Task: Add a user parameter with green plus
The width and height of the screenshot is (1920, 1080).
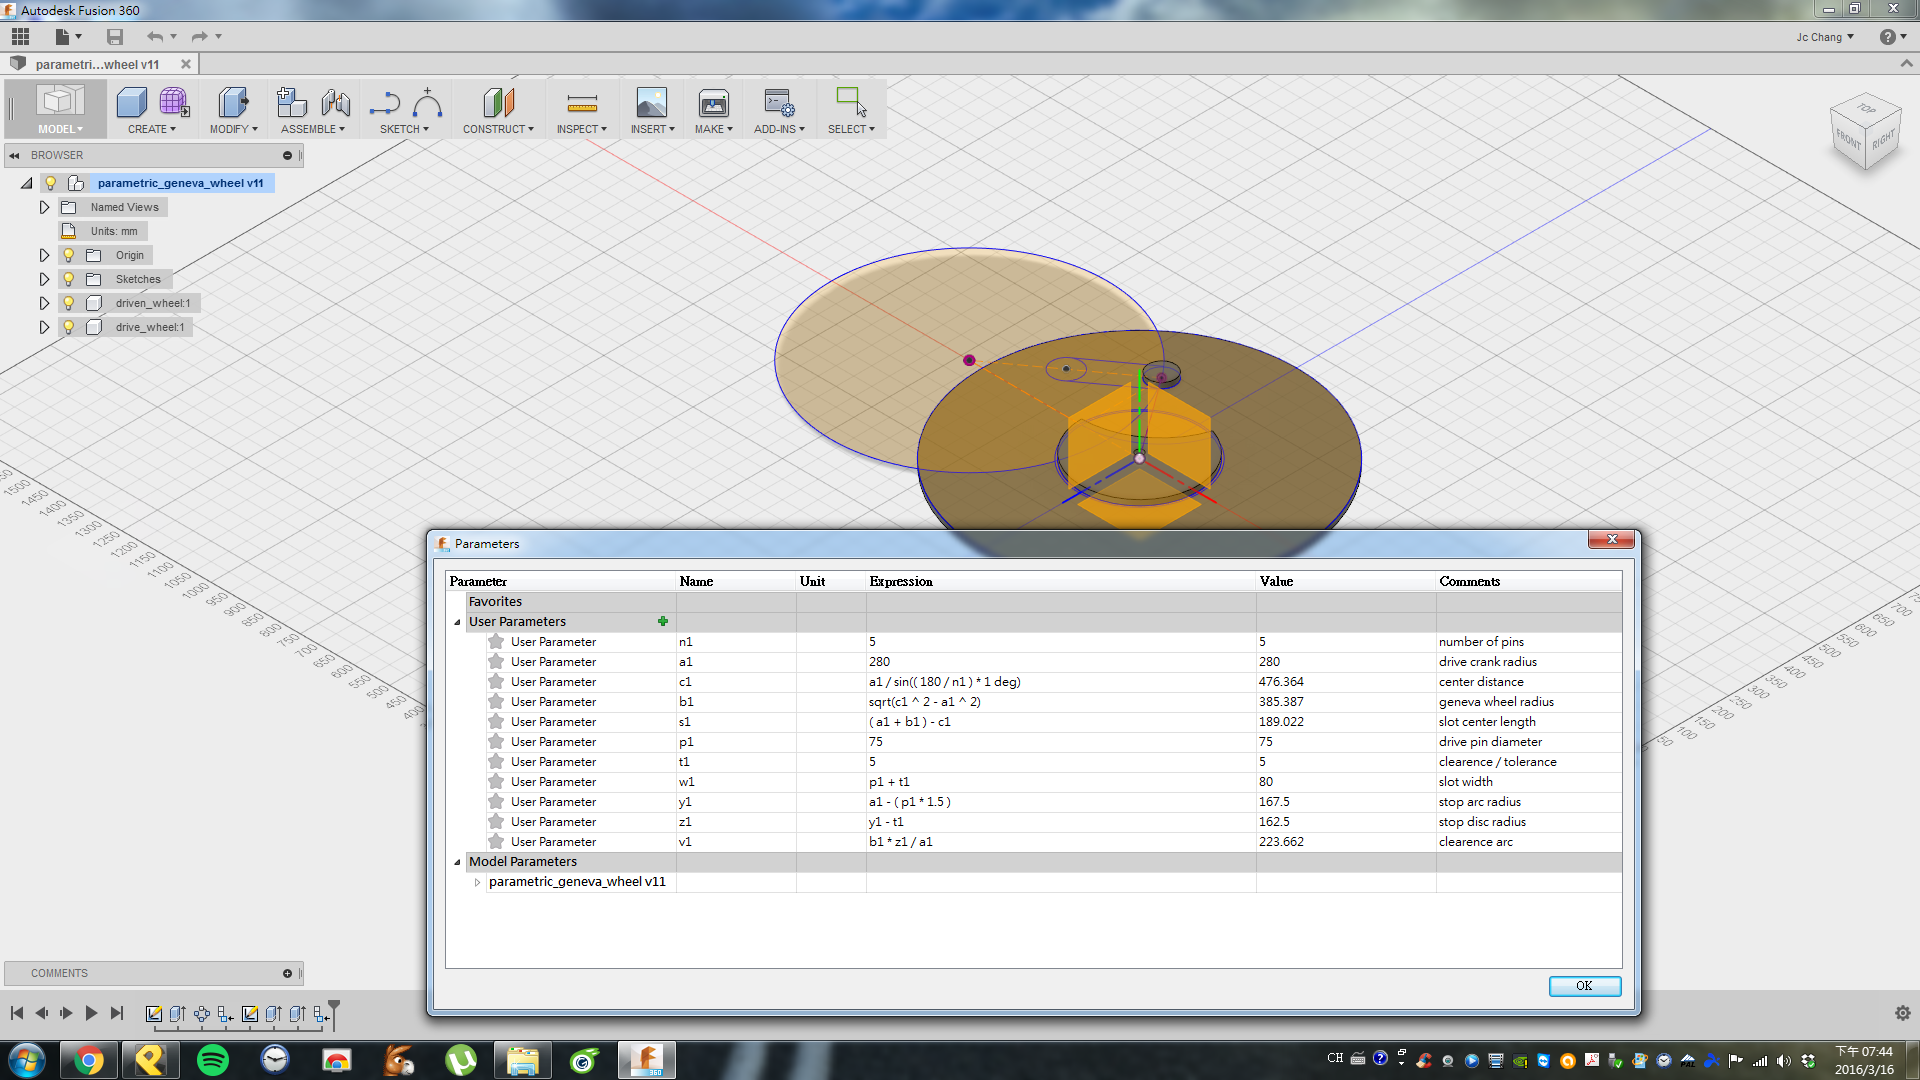Action: 663,621
